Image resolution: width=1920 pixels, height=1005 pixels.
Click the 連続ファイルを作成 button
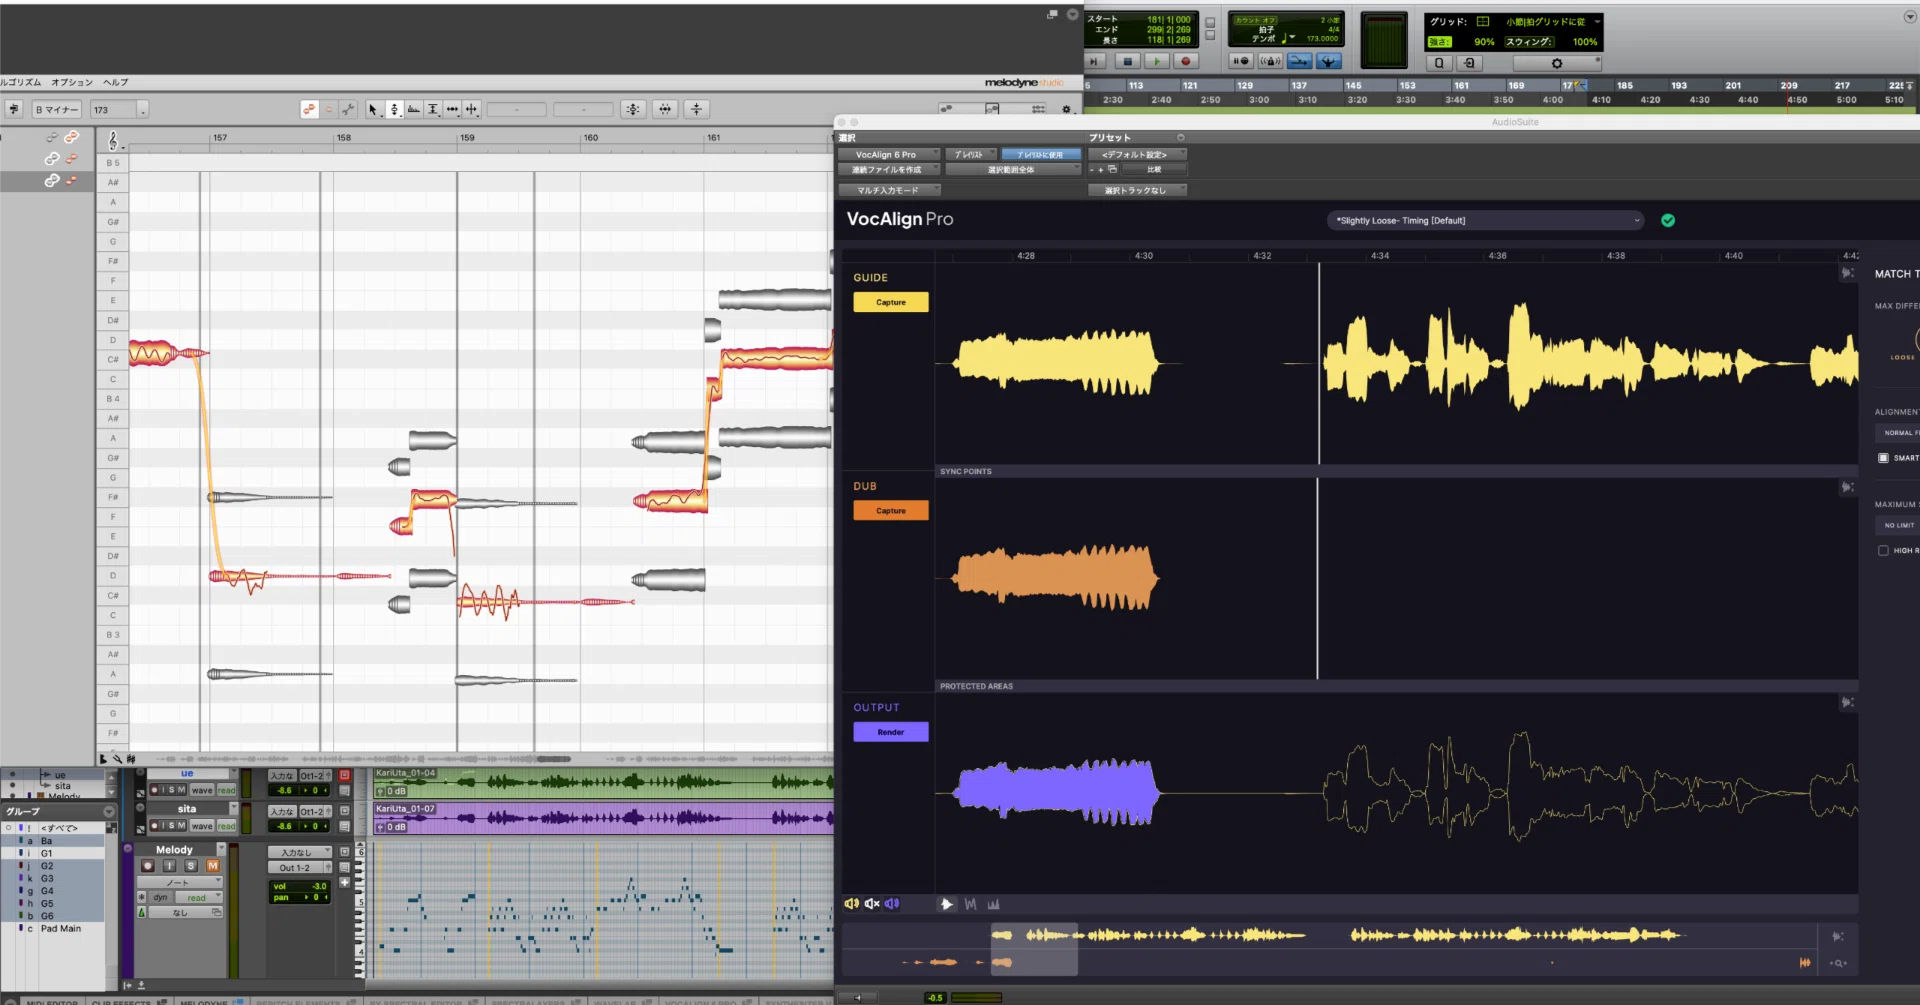pyautogui.click(x=888, y=170)
